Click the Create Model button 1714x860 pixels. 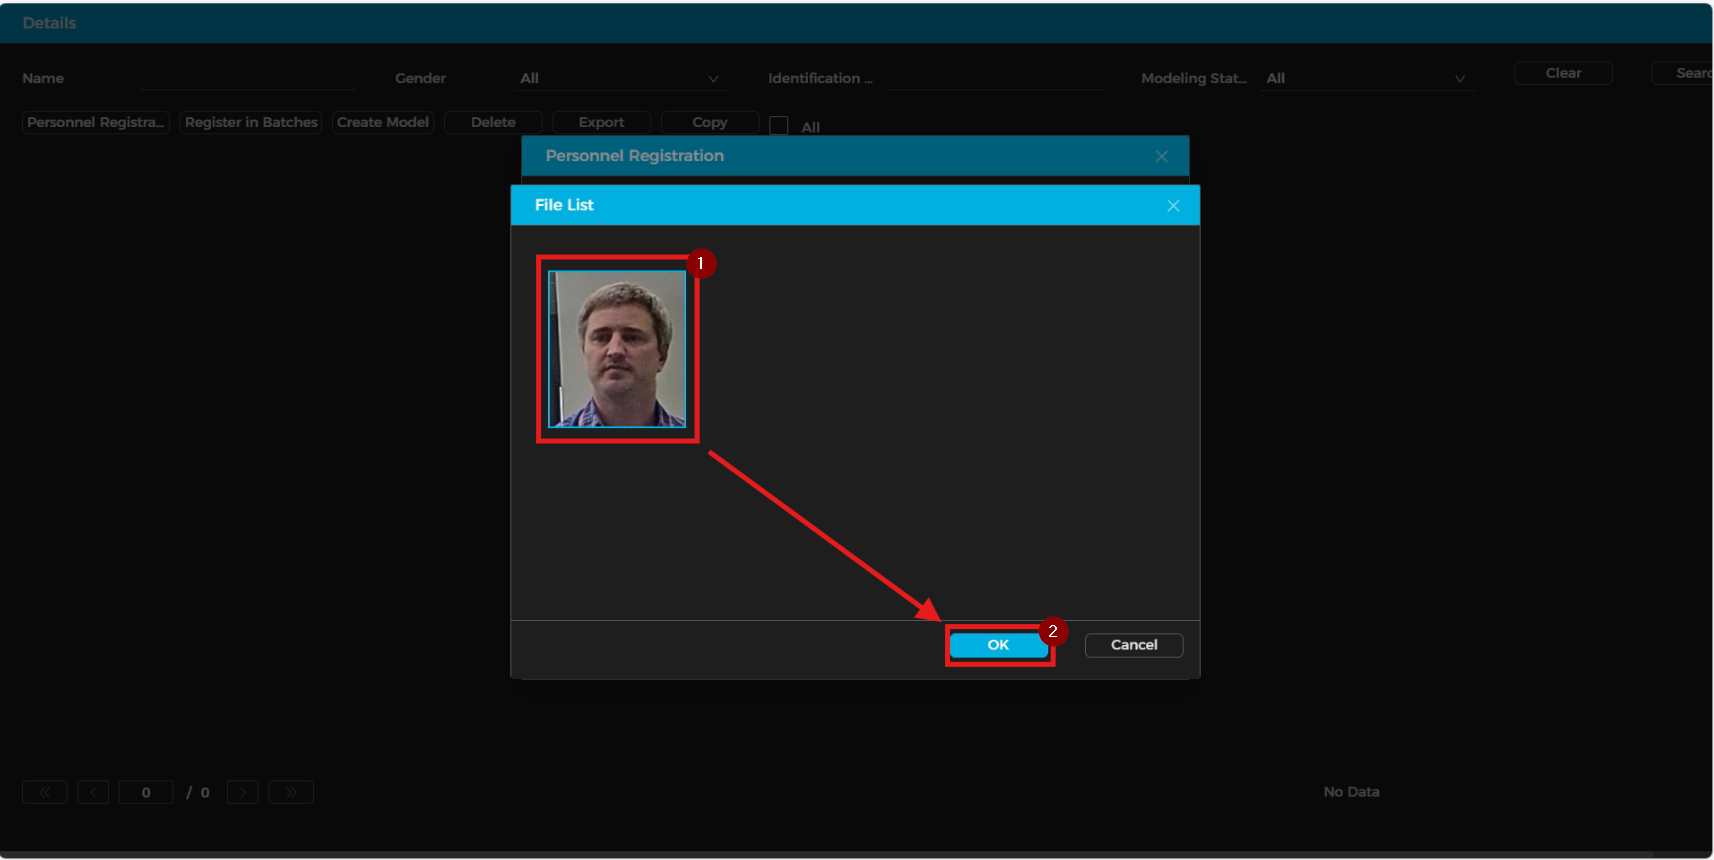[383, 122]
